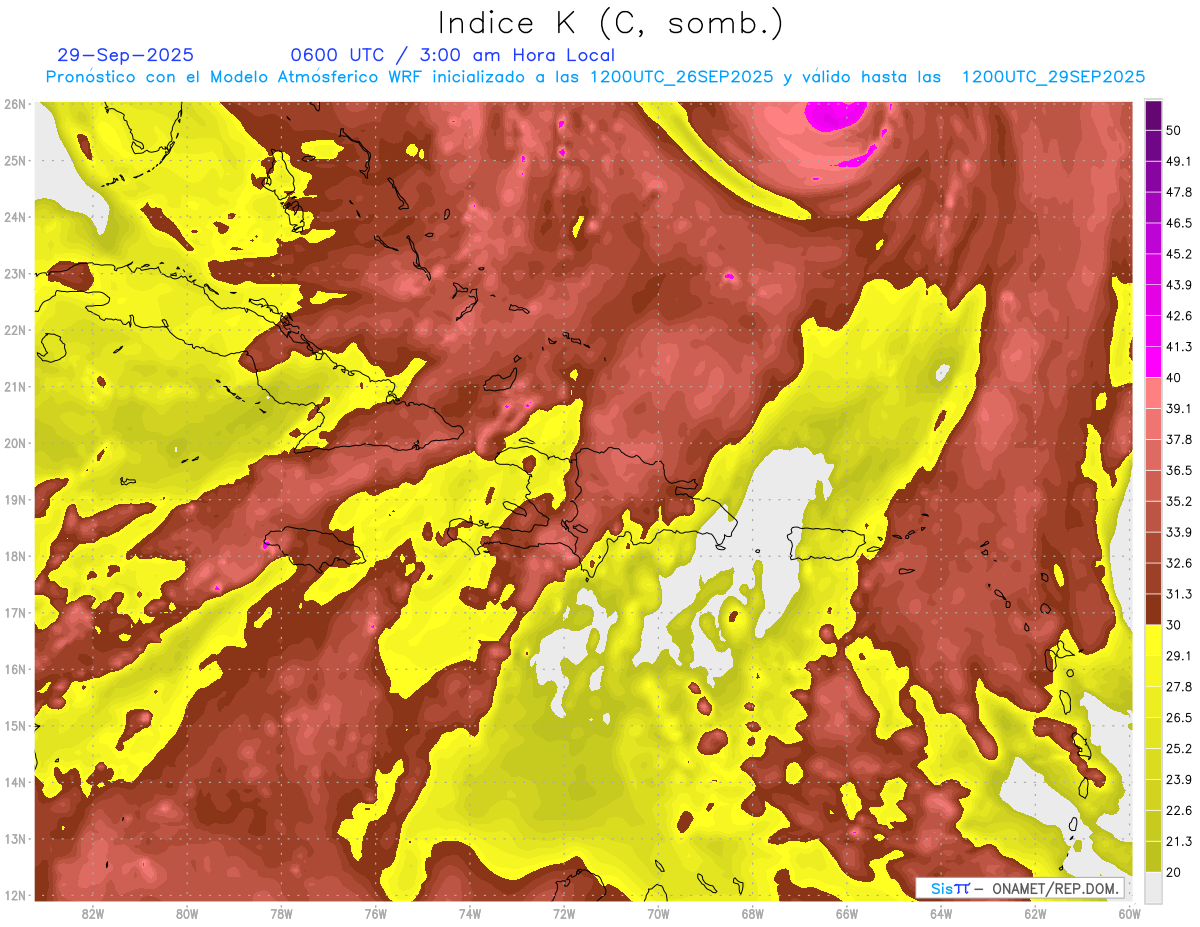The image size is (1200, 927).
Task: Click the '70W' longitude label
Action: pyautogui.click(x=658, y=914)
